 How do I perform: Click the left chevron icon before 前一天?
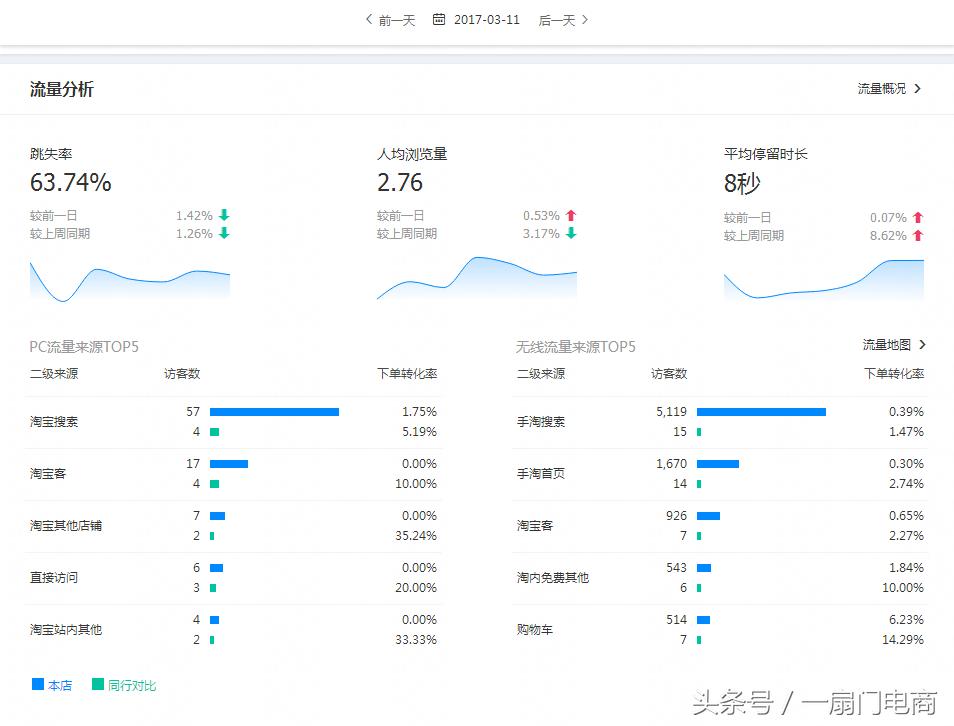tap(367, 19)
